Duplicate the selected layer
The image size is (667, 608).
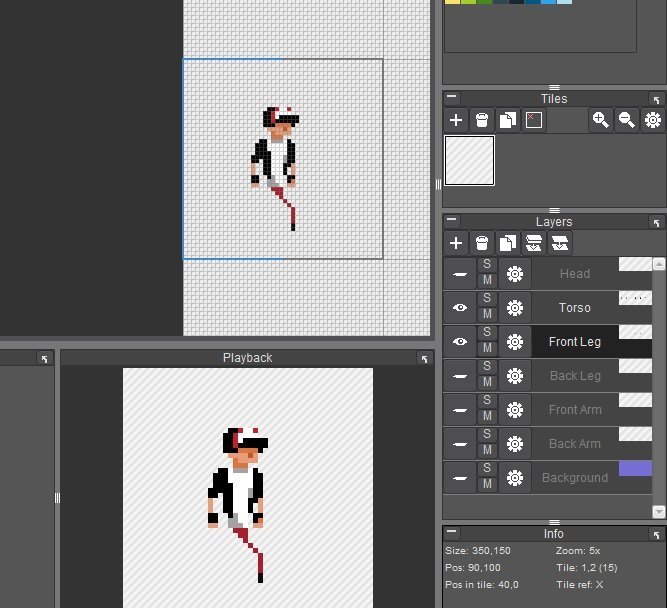[x=508, y=243]
